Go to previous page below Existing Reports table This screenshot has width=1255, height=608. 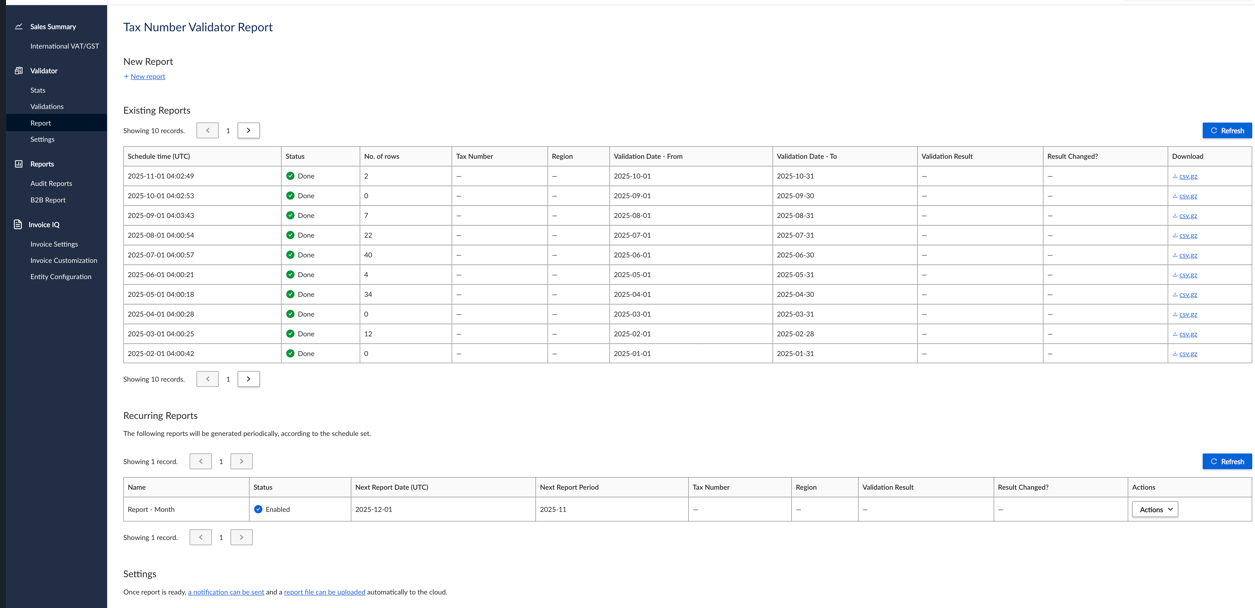tap(207, 379)
